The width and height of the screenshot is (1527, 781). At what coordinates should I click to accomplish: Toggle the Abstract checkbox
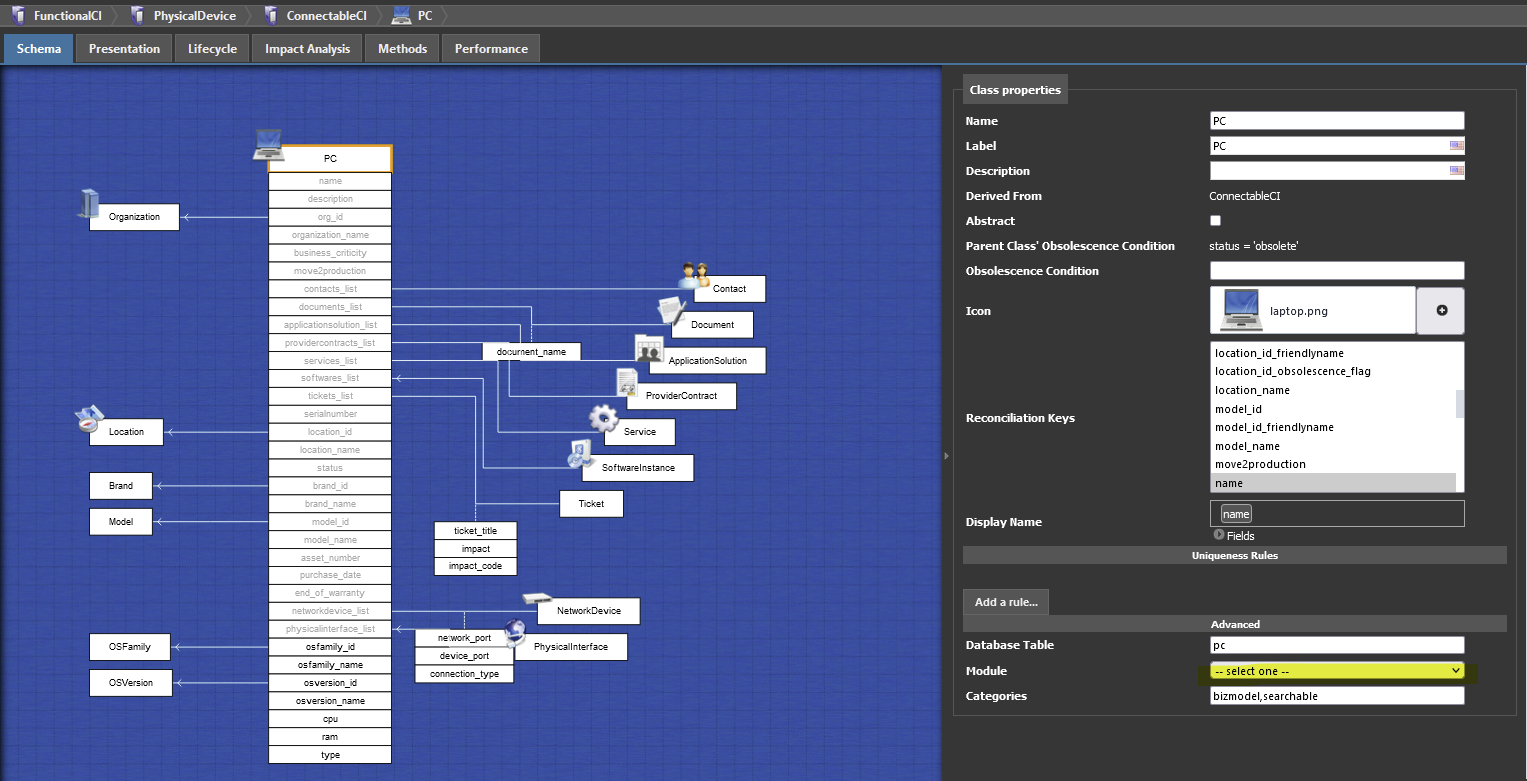(x=1216, y=221)
